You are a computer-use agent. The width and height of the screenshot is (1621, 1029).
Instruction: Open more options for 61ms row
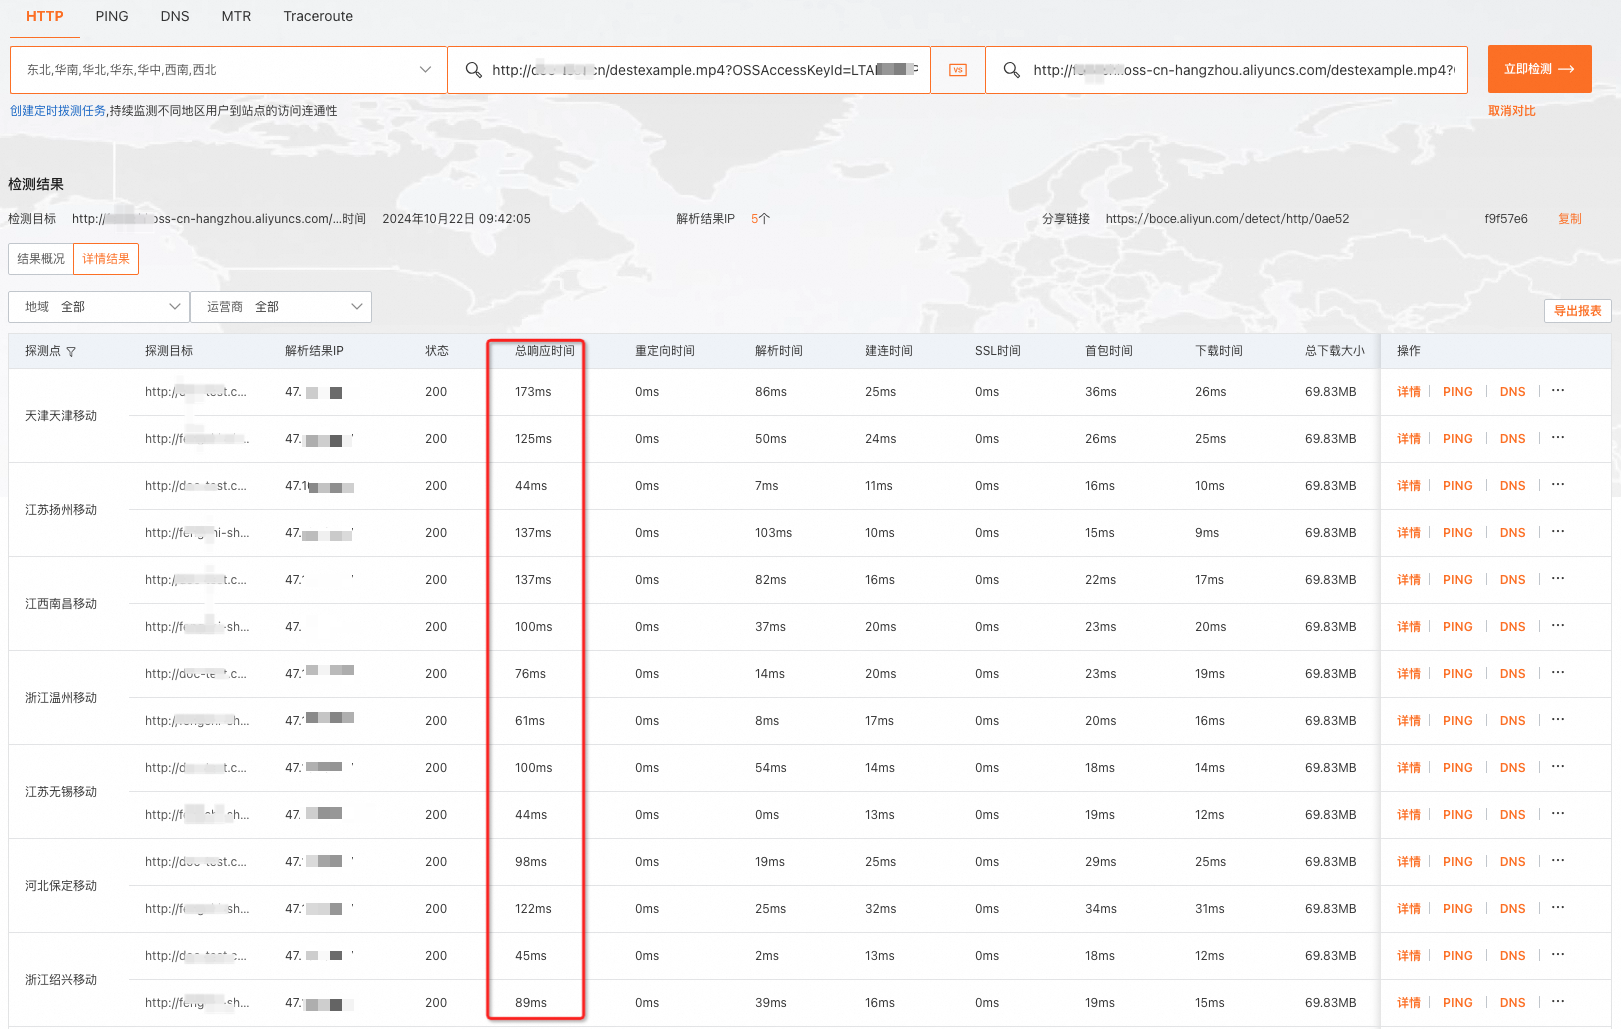[x=1558, y=720]
